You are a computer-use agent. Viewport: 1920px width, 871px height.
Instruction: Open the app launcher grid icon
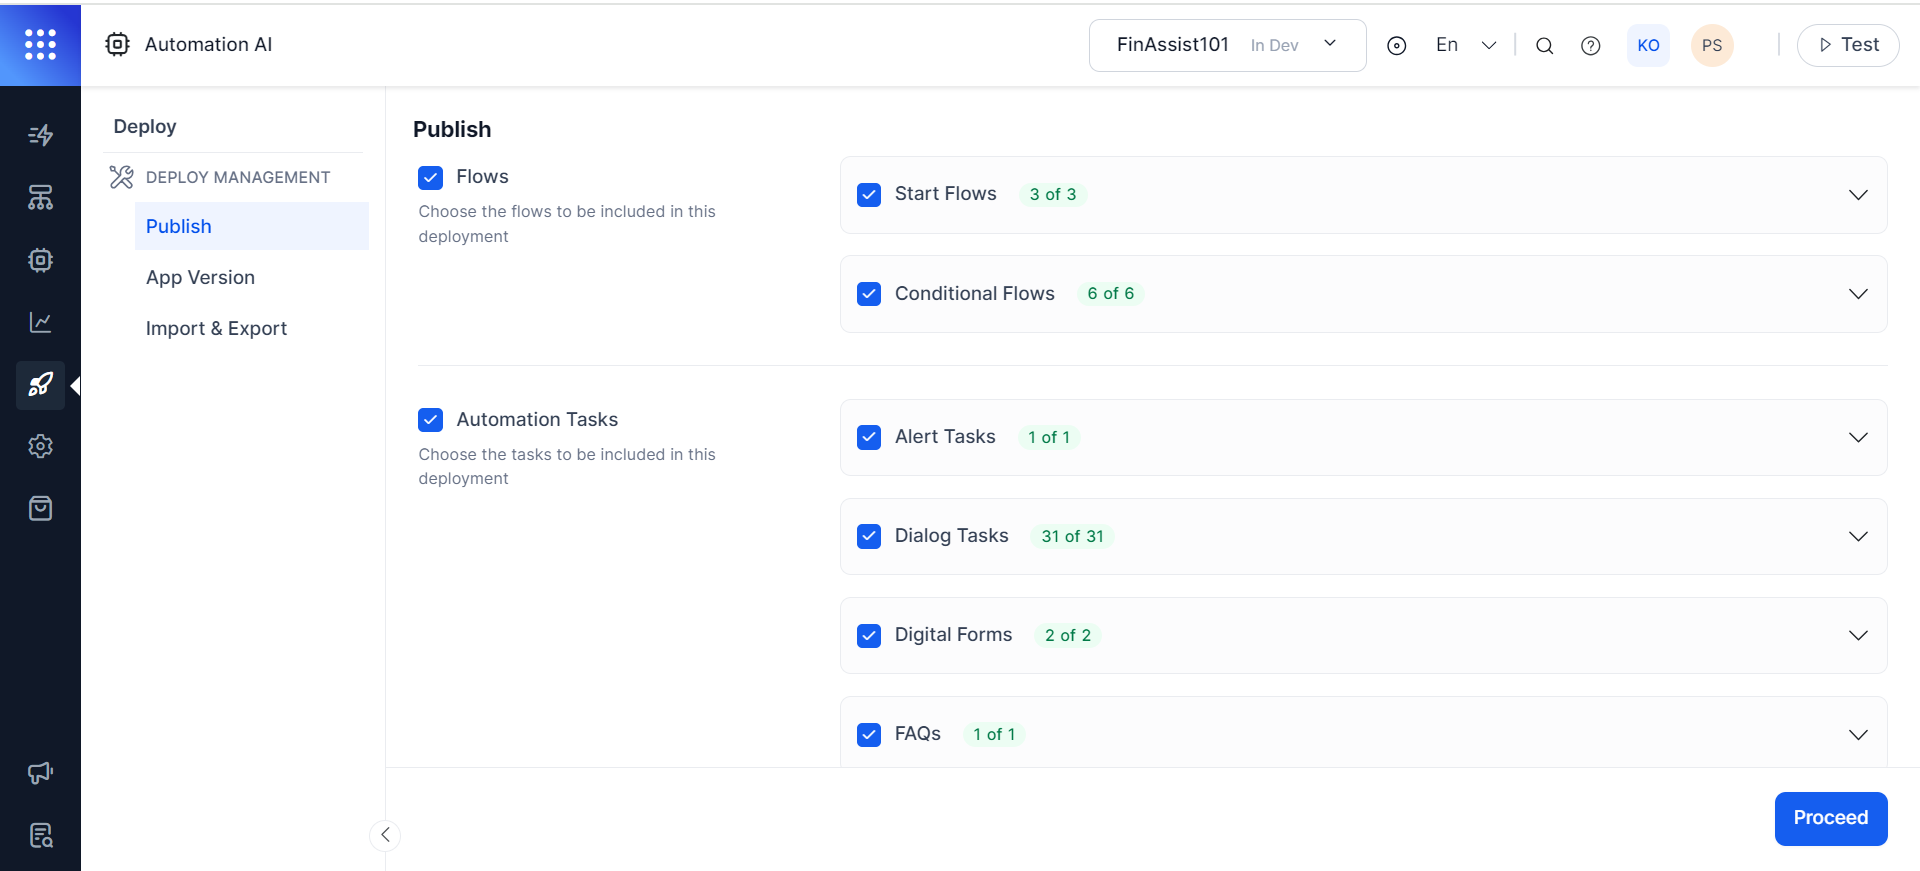[x=40, y=44]
